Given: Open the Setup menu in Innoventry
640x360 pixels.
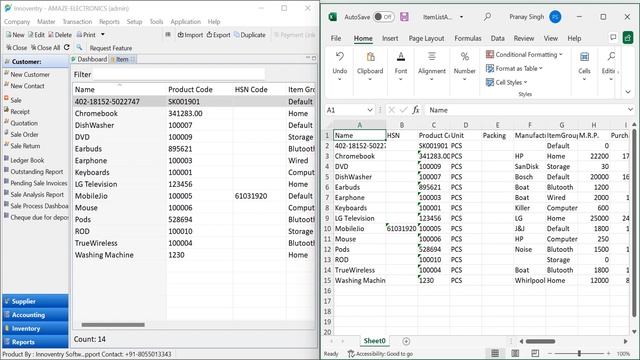Looking at the screenshot, I should (x=134, y=22).
